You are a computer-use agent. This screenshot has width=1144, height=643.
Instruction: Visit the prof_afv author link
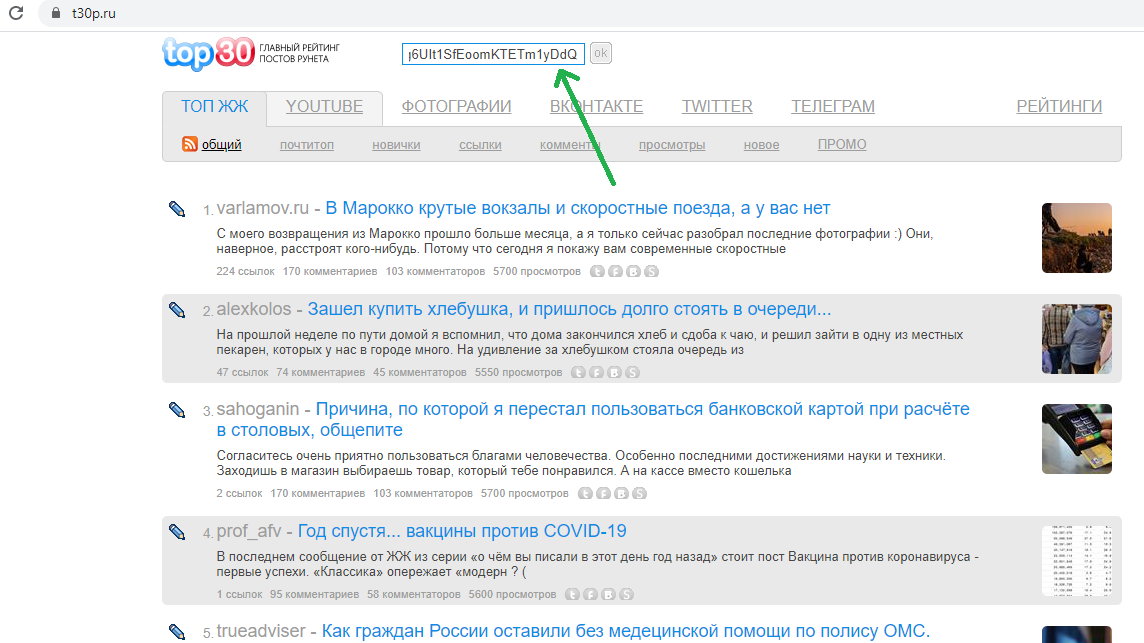click(x=249, y=531)
